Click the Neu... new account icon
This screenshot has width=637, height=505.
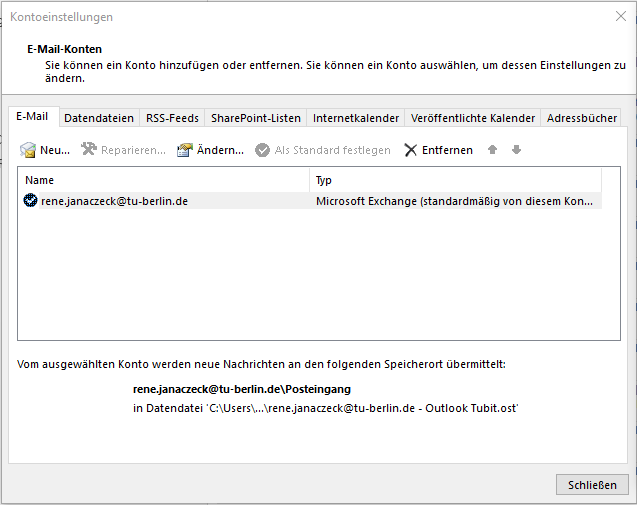coord(28,150)
